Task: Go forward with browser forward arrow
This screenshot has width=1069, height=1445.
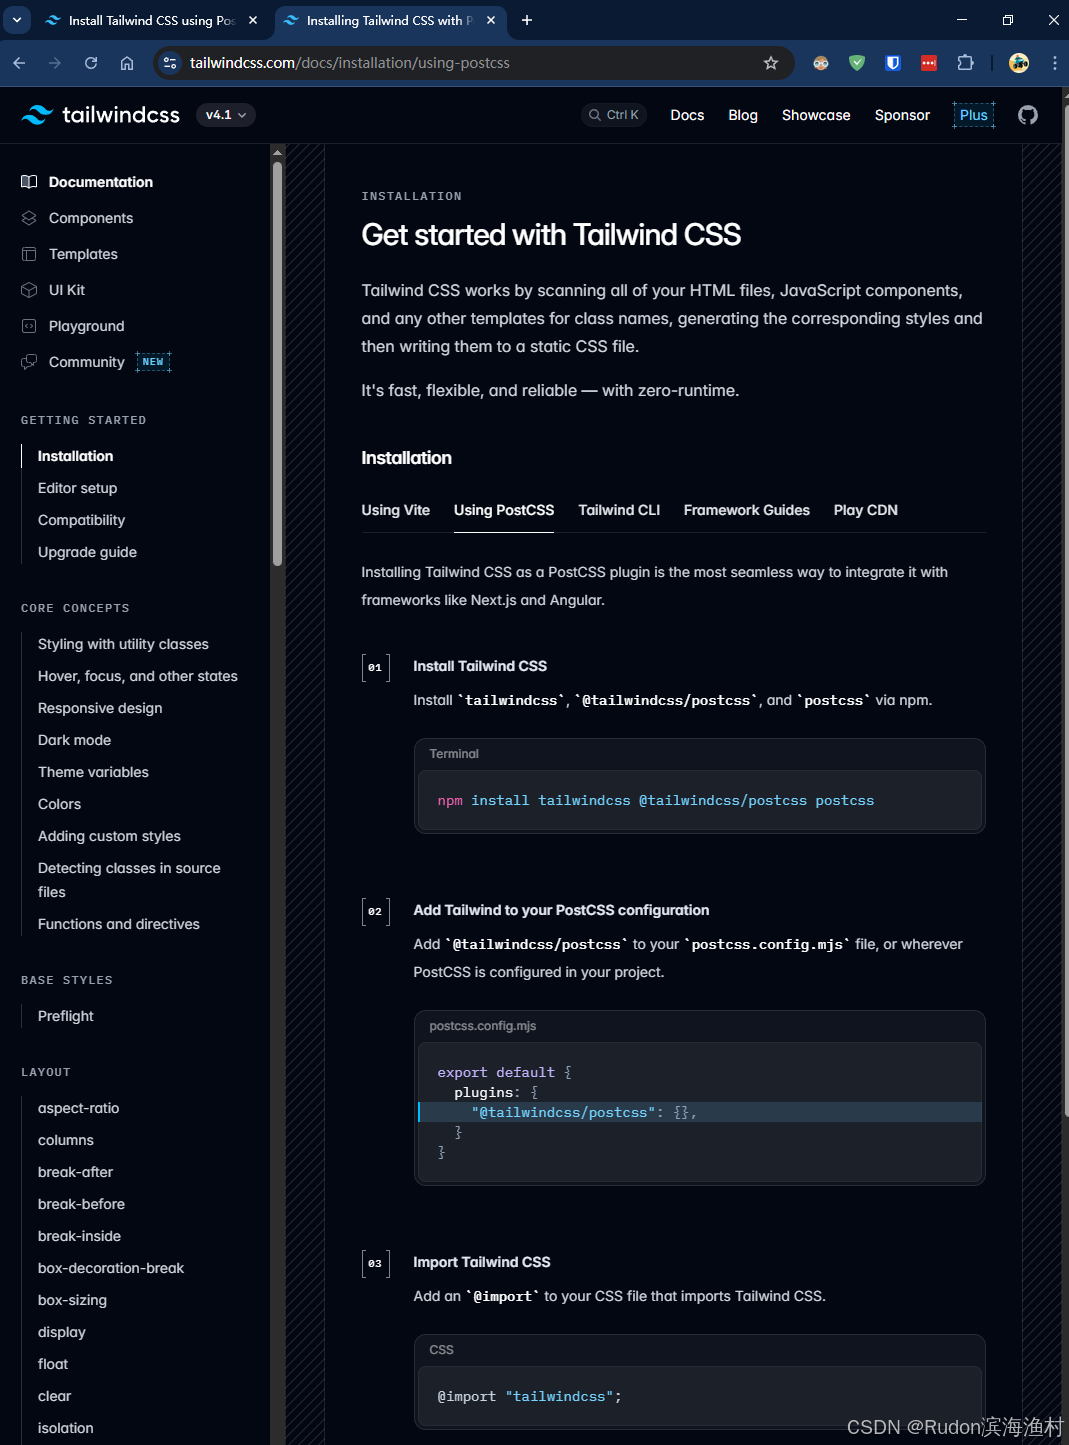Action: [x=55, y=63]
